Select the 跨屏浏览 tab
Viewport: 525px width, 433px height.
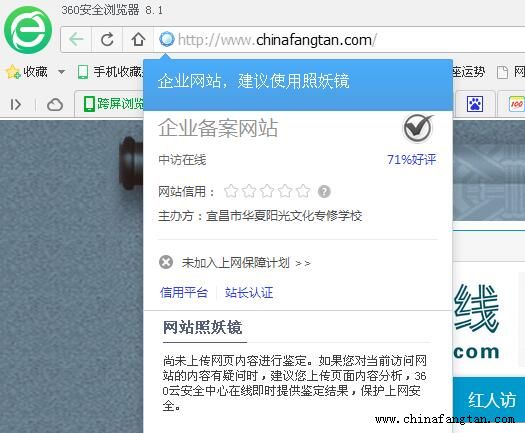point(113,104)
